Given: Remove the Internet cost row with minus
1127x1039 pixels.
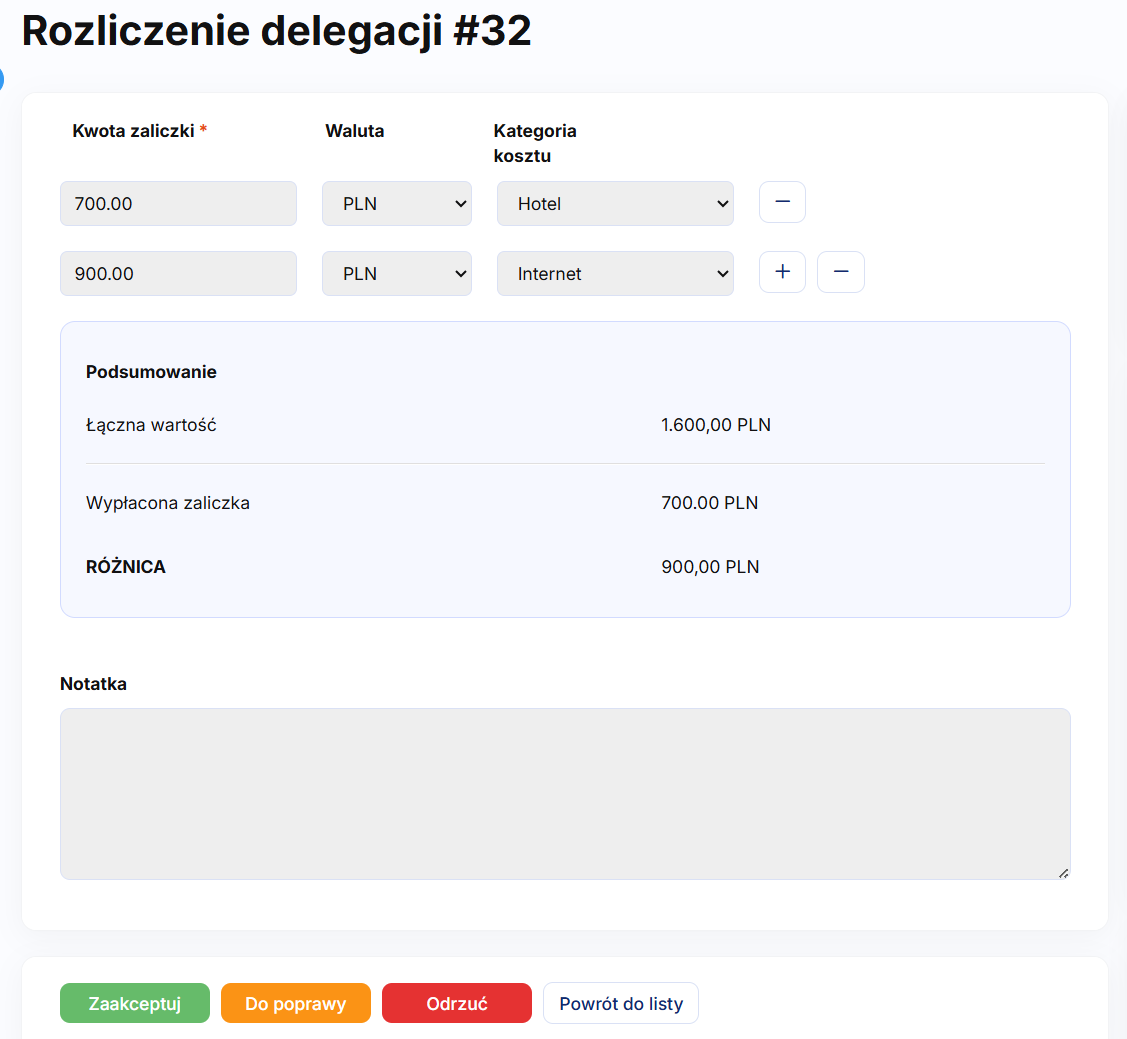Looking at the screenshot, I should pos(840,272).
